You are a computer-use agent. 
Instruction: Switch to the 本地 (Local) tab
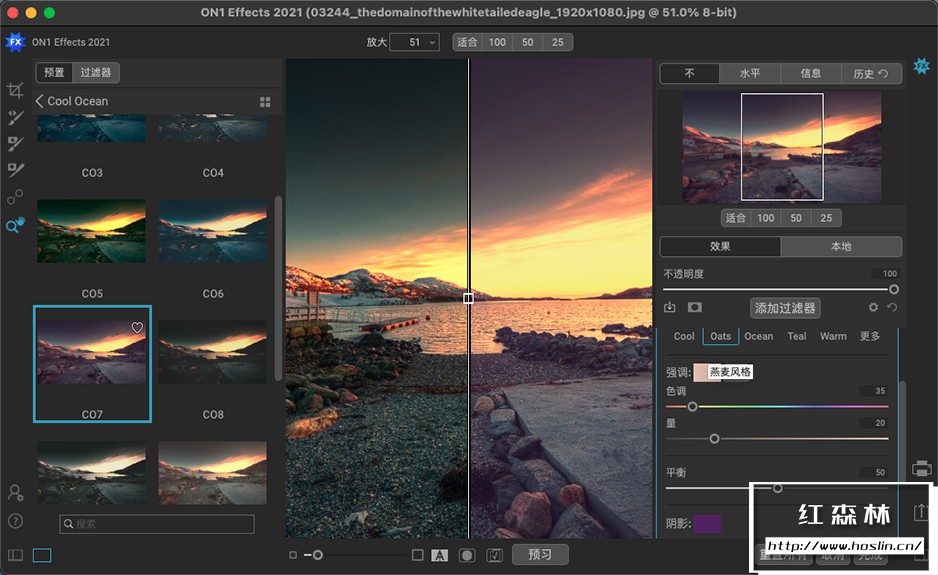coord(841,247)
